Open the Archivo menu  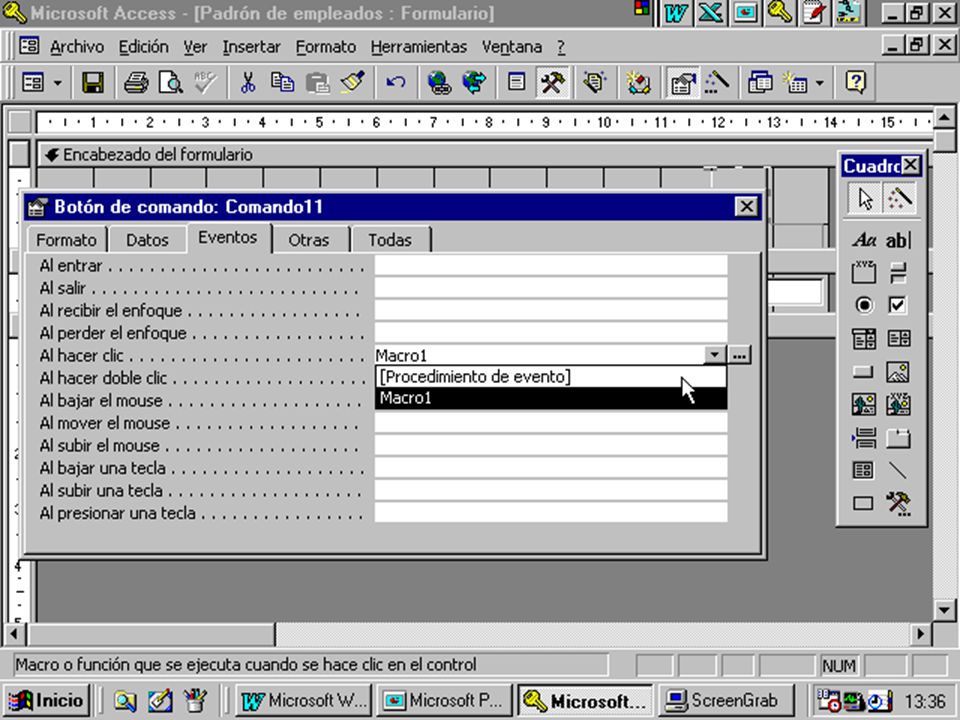tap(77, 47)
